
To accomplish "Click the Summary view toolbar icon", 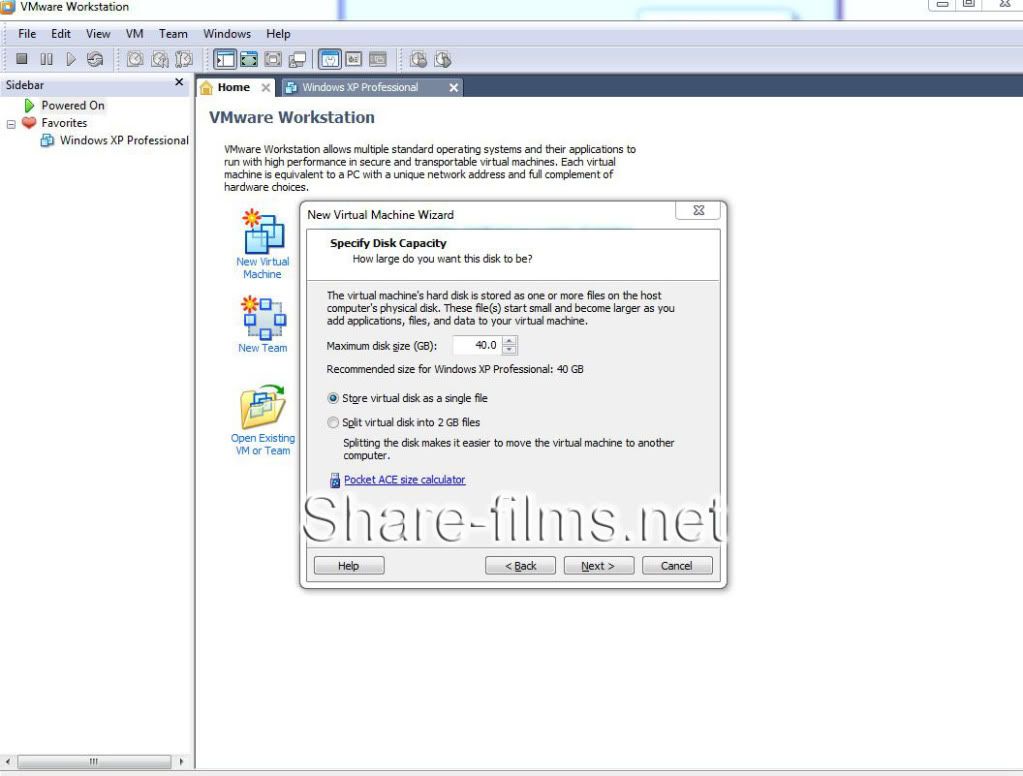I will coord(329,59).
